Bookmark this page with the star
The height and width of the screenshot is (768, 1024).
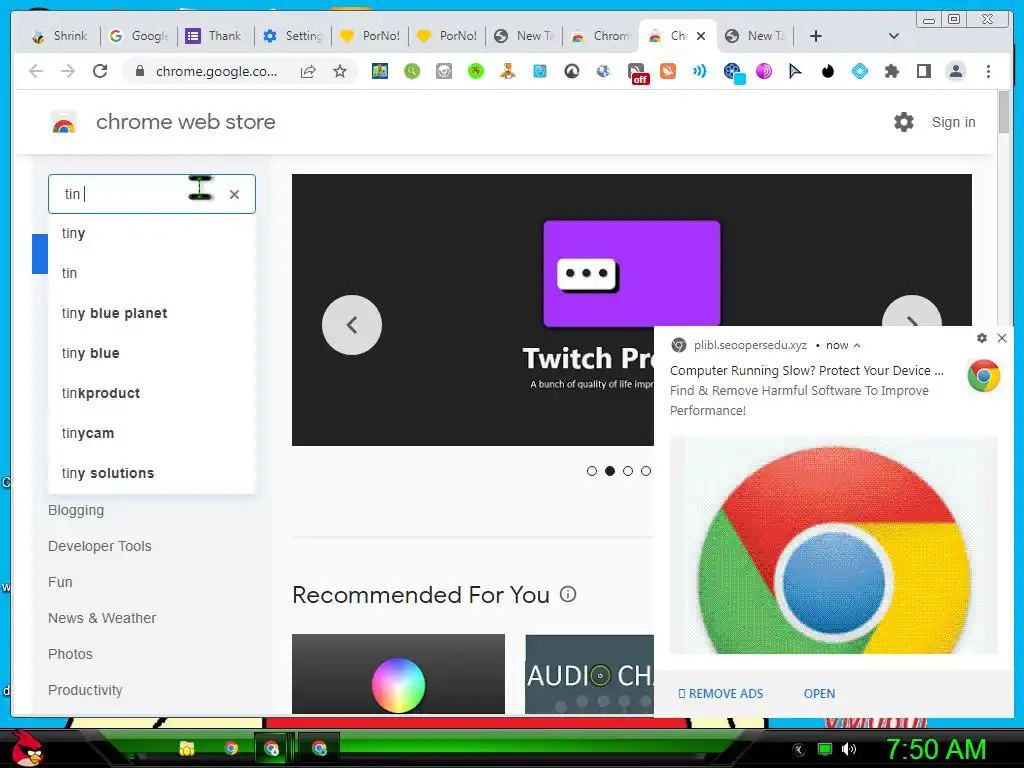click(x=340, y=71)
